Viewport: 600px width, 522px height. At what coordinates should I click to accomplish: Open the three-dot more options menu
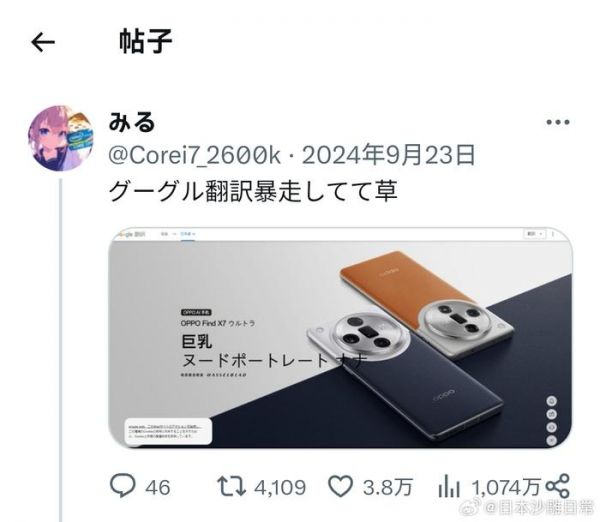558,122
